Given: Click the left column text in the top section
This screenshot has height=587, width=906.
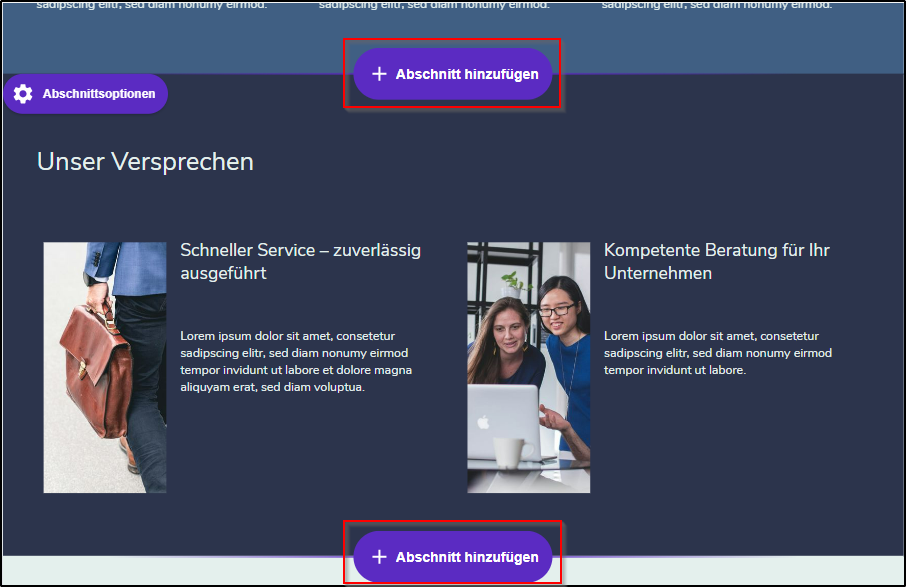Looking at the screenshot, I should 152,6.
